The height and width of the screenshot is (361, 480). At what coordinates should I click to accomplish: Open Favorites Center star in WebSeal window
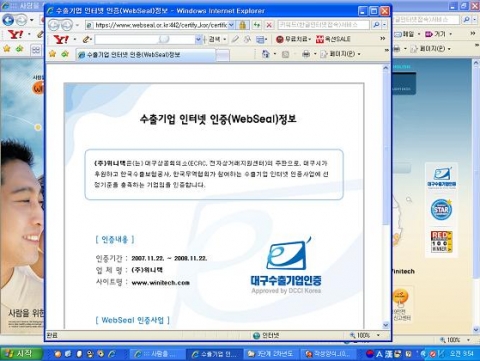(52, 54)
